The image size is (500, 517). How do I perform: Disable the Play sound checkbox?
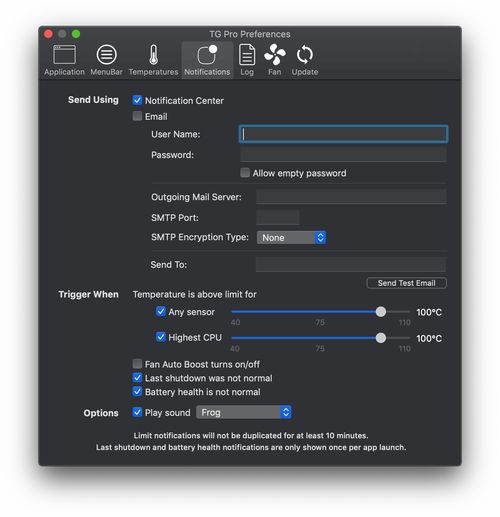point(137,412)
